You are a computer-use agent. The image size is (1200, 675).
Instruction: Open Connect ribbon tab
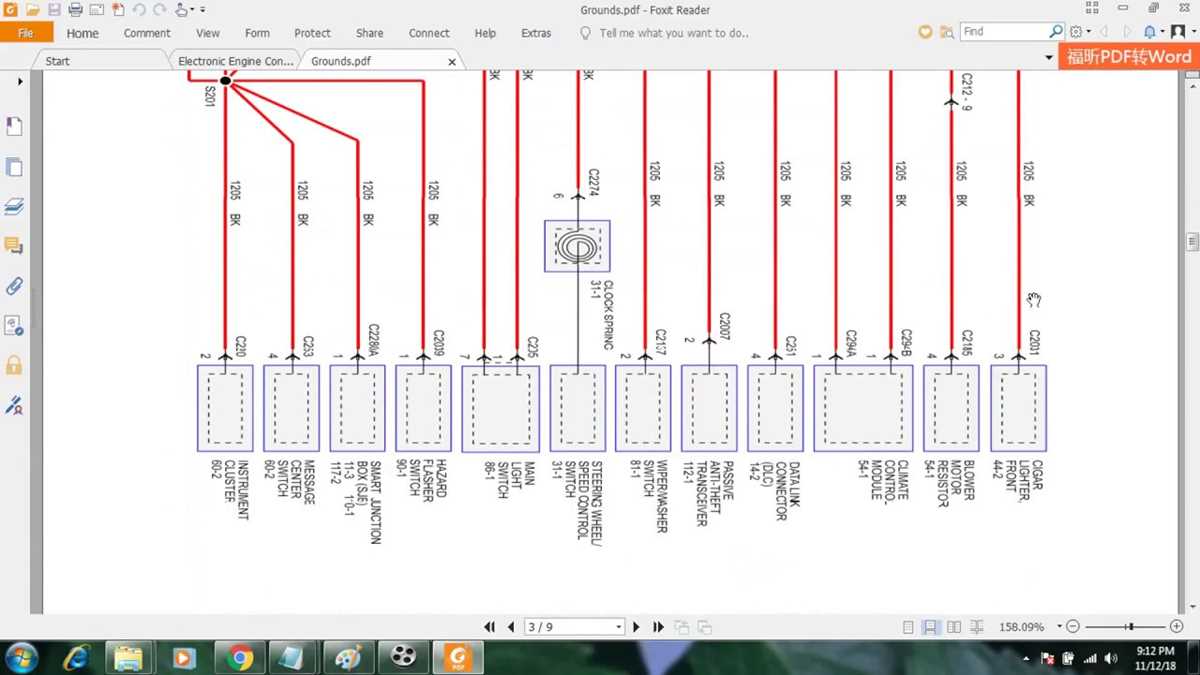[429, 33]
